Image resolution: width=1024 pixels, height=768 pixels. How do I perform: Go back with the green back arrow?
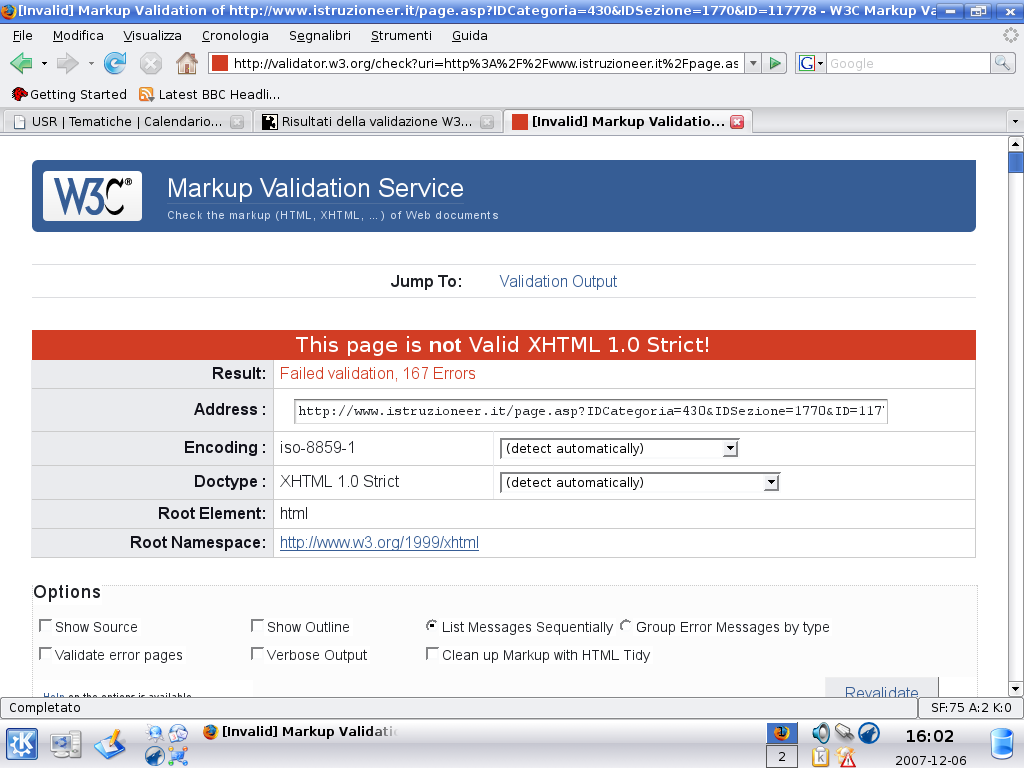(x=22, y=63)
